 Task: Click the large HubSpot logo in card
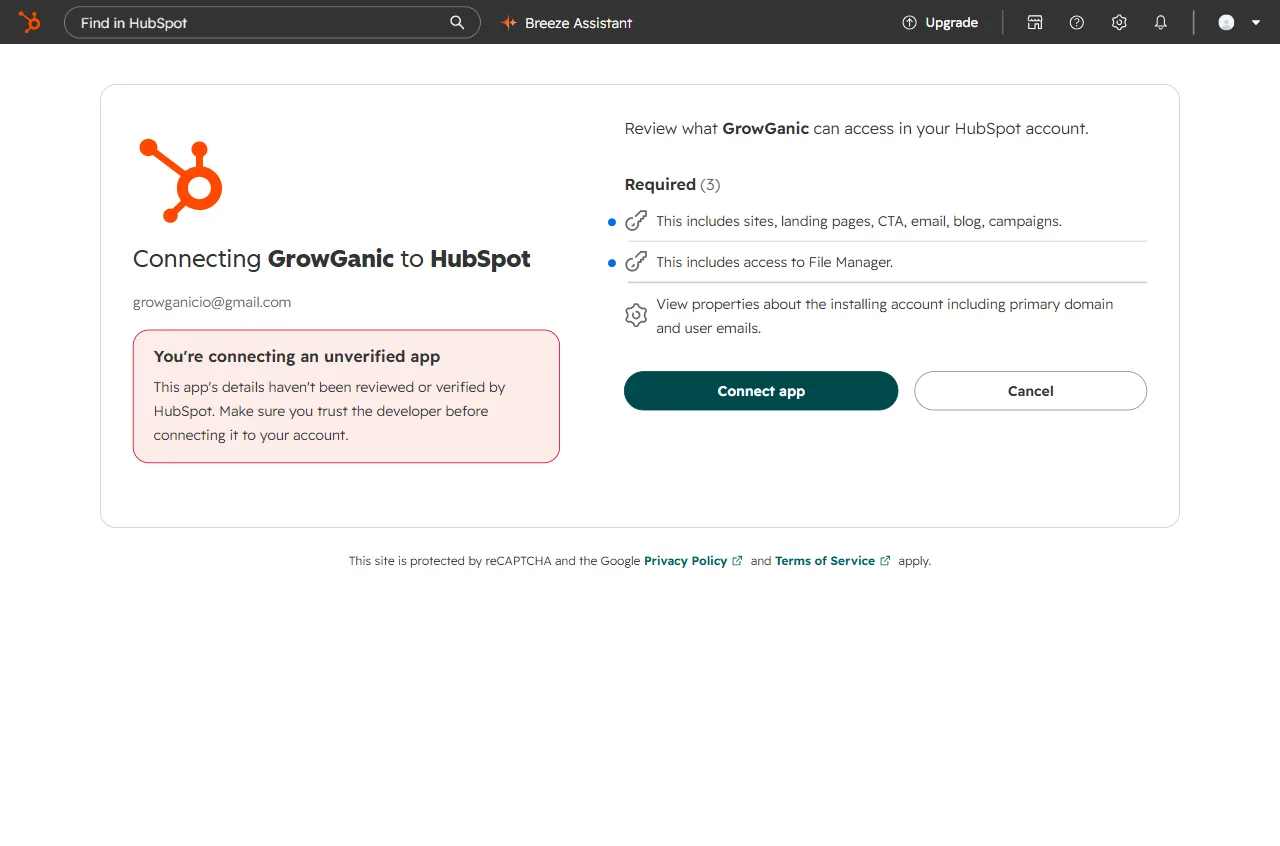click(x=181, y=180)
